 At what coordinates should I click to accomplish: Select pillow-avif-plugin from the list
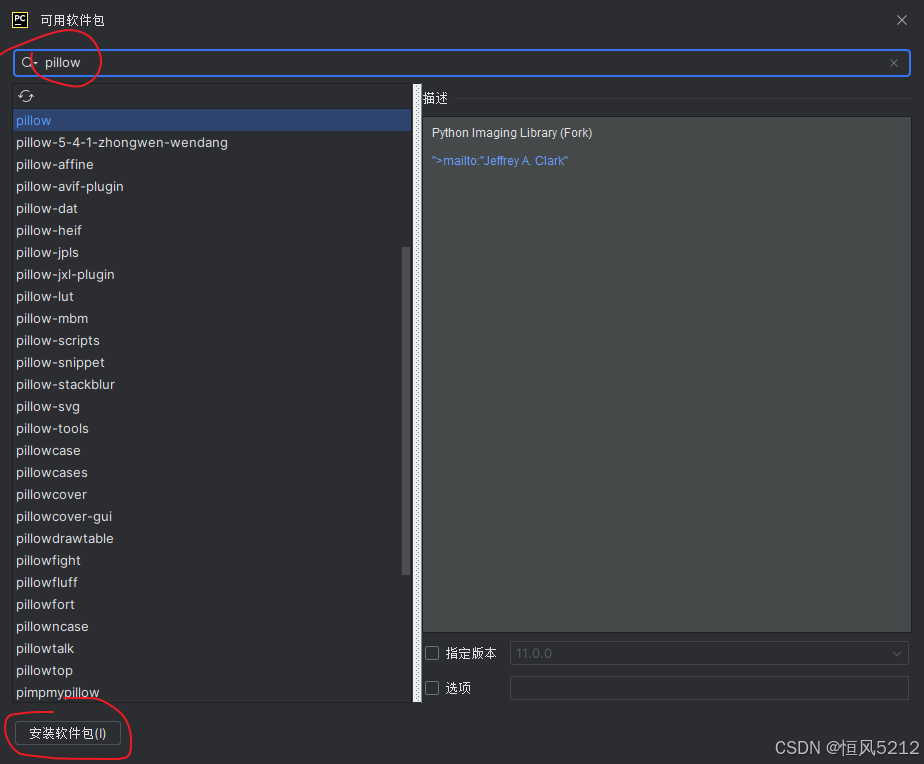[70, 186]
